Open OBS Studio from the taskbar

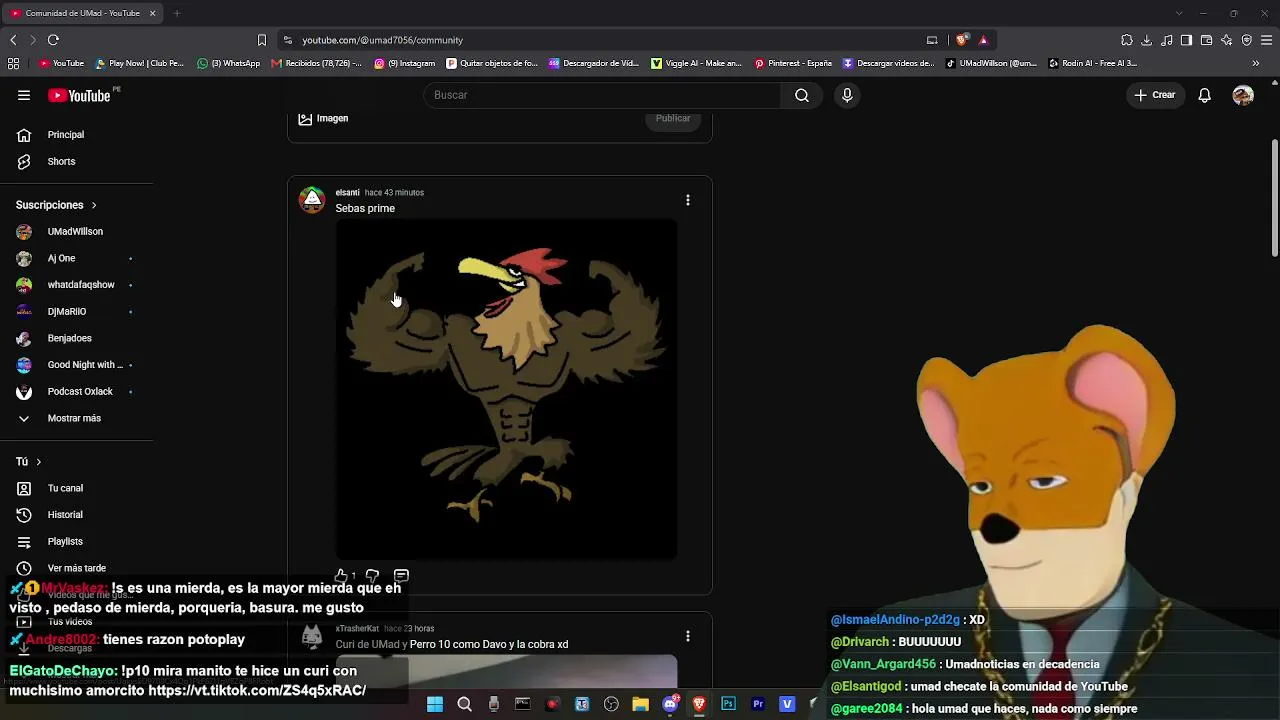pyautogui.click(x=611, y=704)
